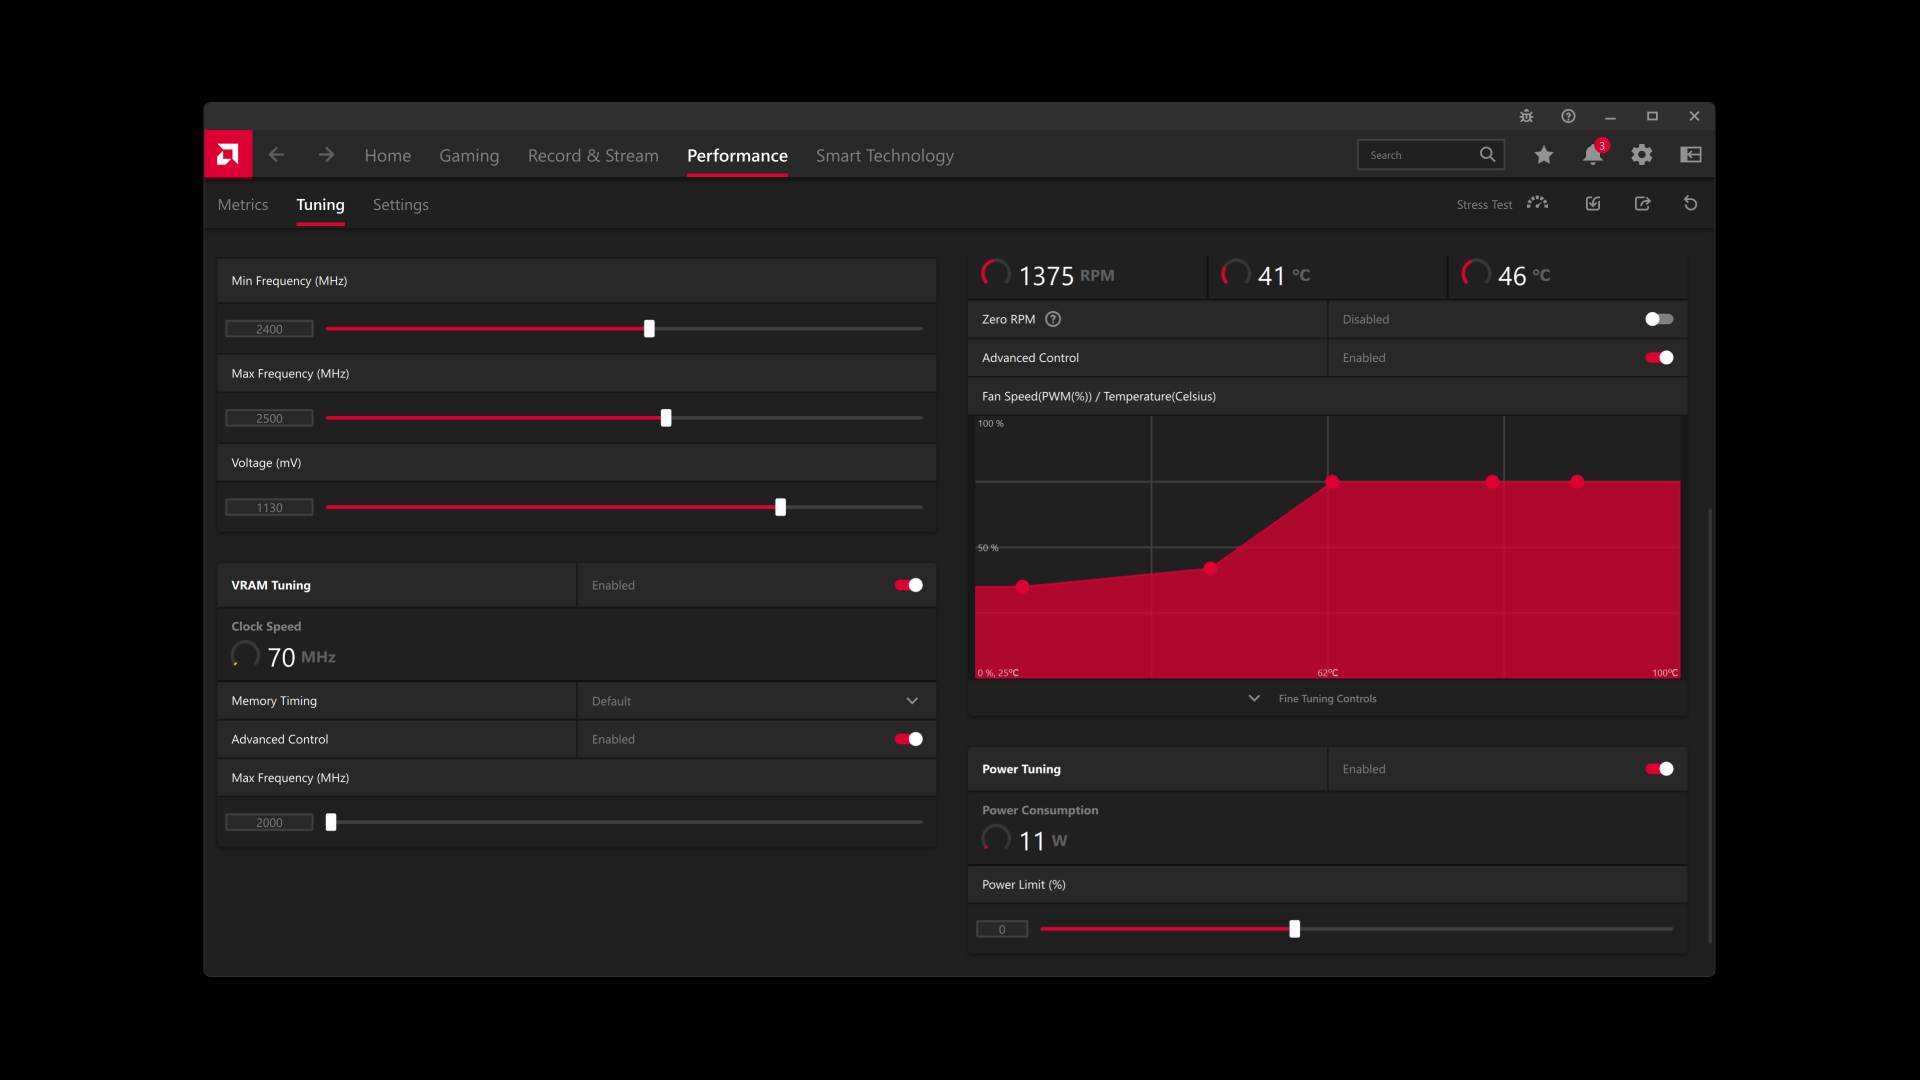Image resolution: width=1920 pixels, height=1080 pixels.
Task: Disable the VRAM Tuning toggle
Action: click(x=909, y=585)
